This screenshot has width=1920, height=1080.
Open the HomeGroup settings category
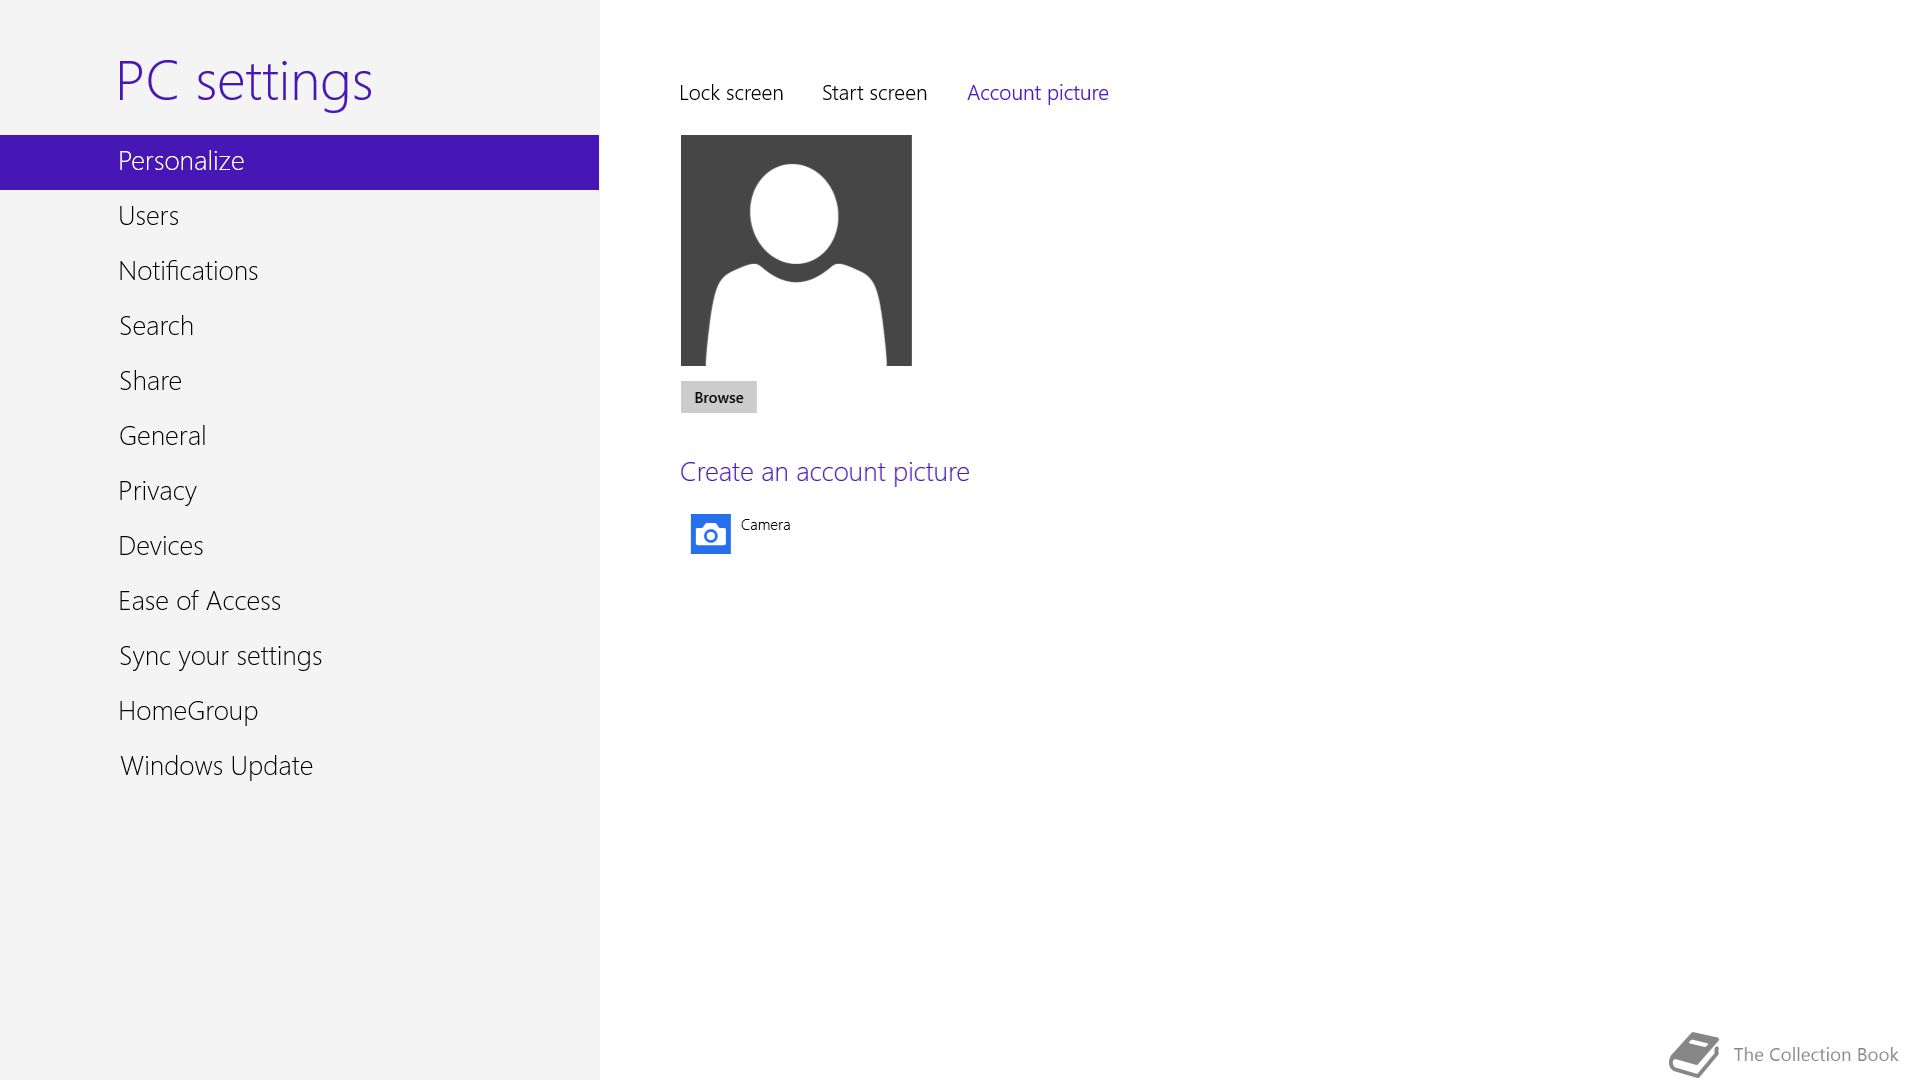299,711
